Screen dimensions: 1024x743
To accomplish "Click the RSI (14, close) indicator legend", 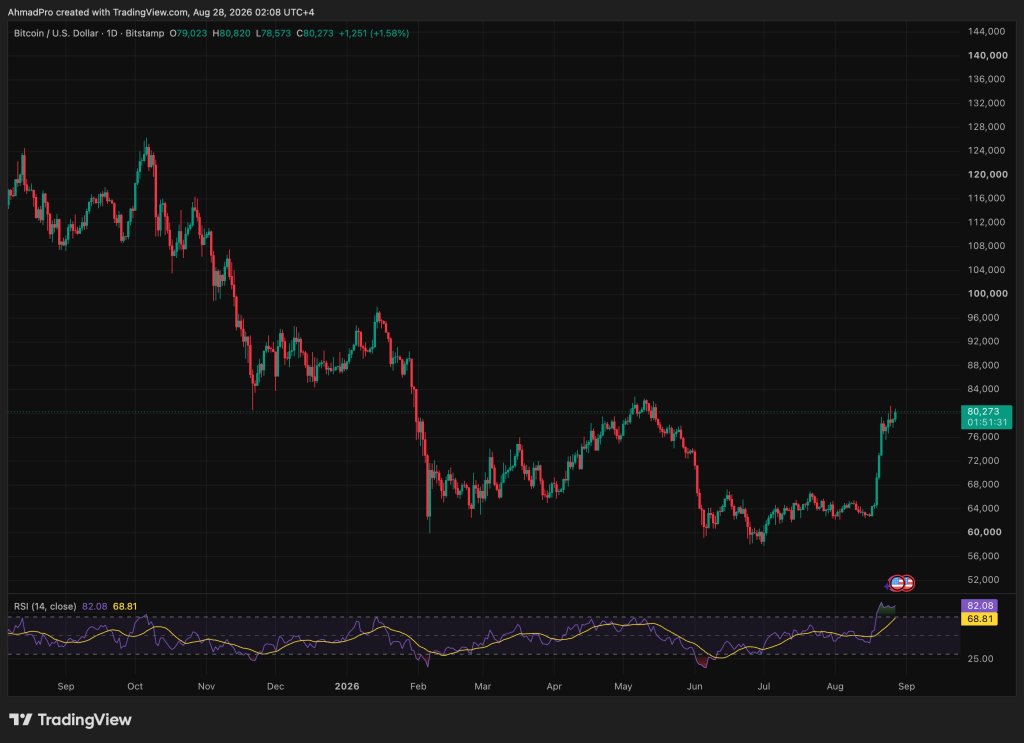I will (x=45, y=607).
